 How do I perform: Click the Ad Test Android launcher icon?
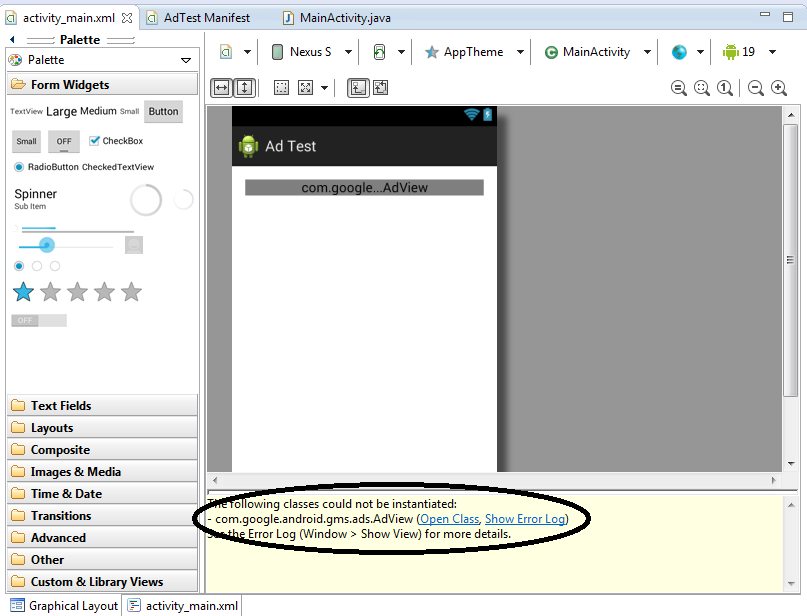[249, 147]
